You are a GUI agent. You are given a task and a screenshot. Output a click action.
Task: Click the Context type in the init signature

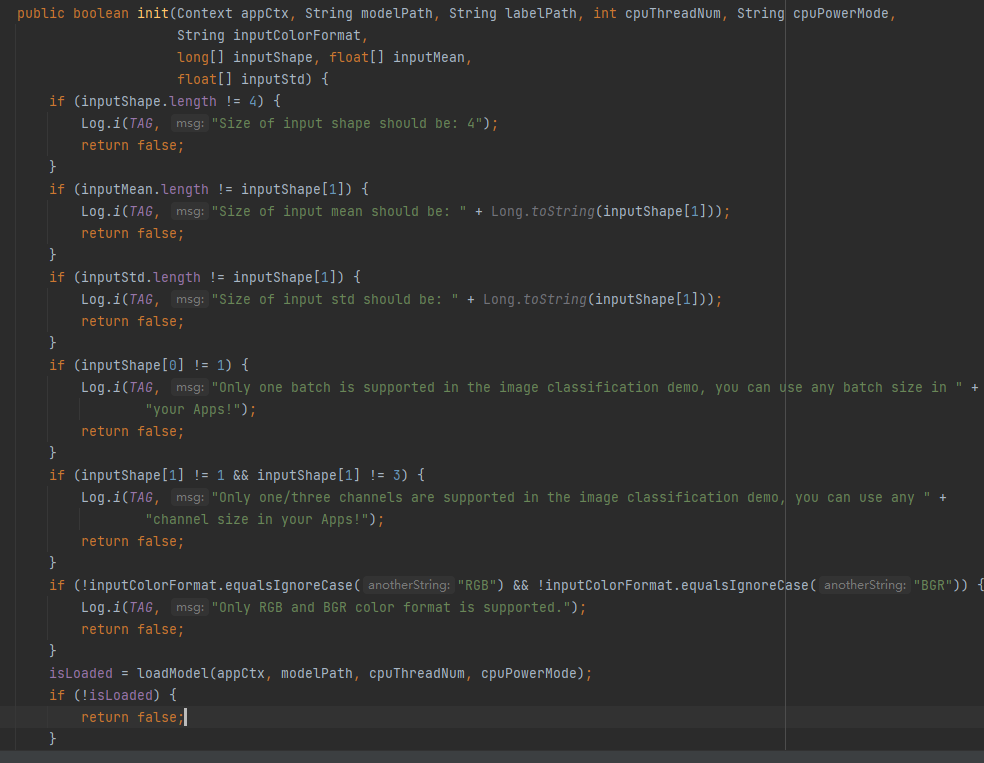pyautogui.click(x=205, y=13)
